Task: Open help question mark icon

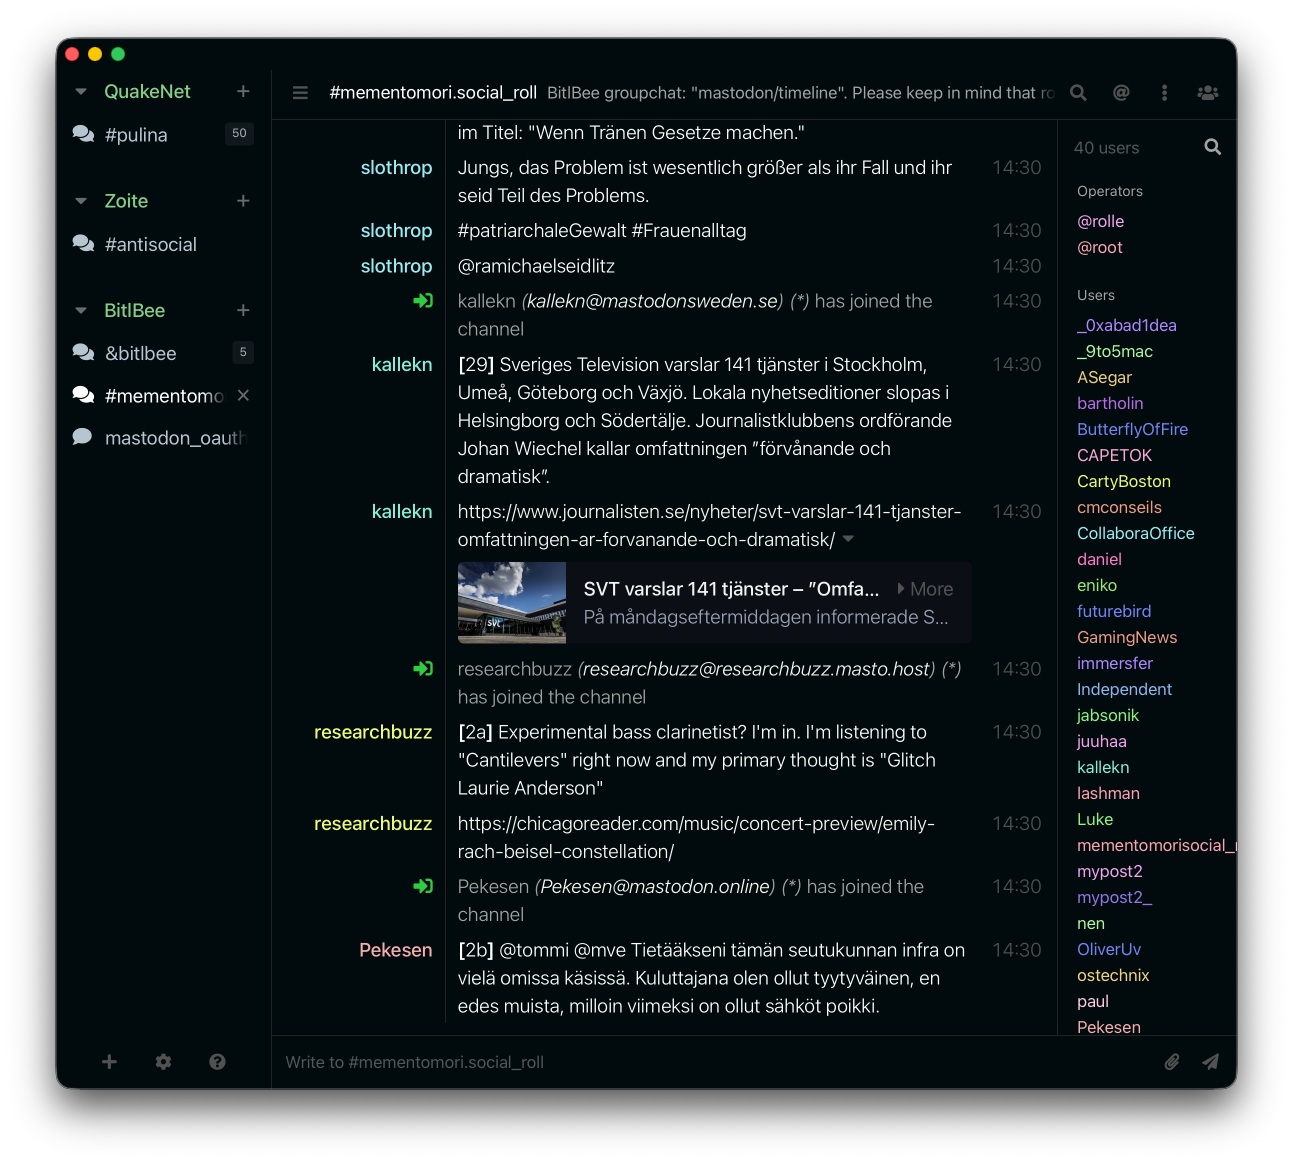Action: 217,1062
